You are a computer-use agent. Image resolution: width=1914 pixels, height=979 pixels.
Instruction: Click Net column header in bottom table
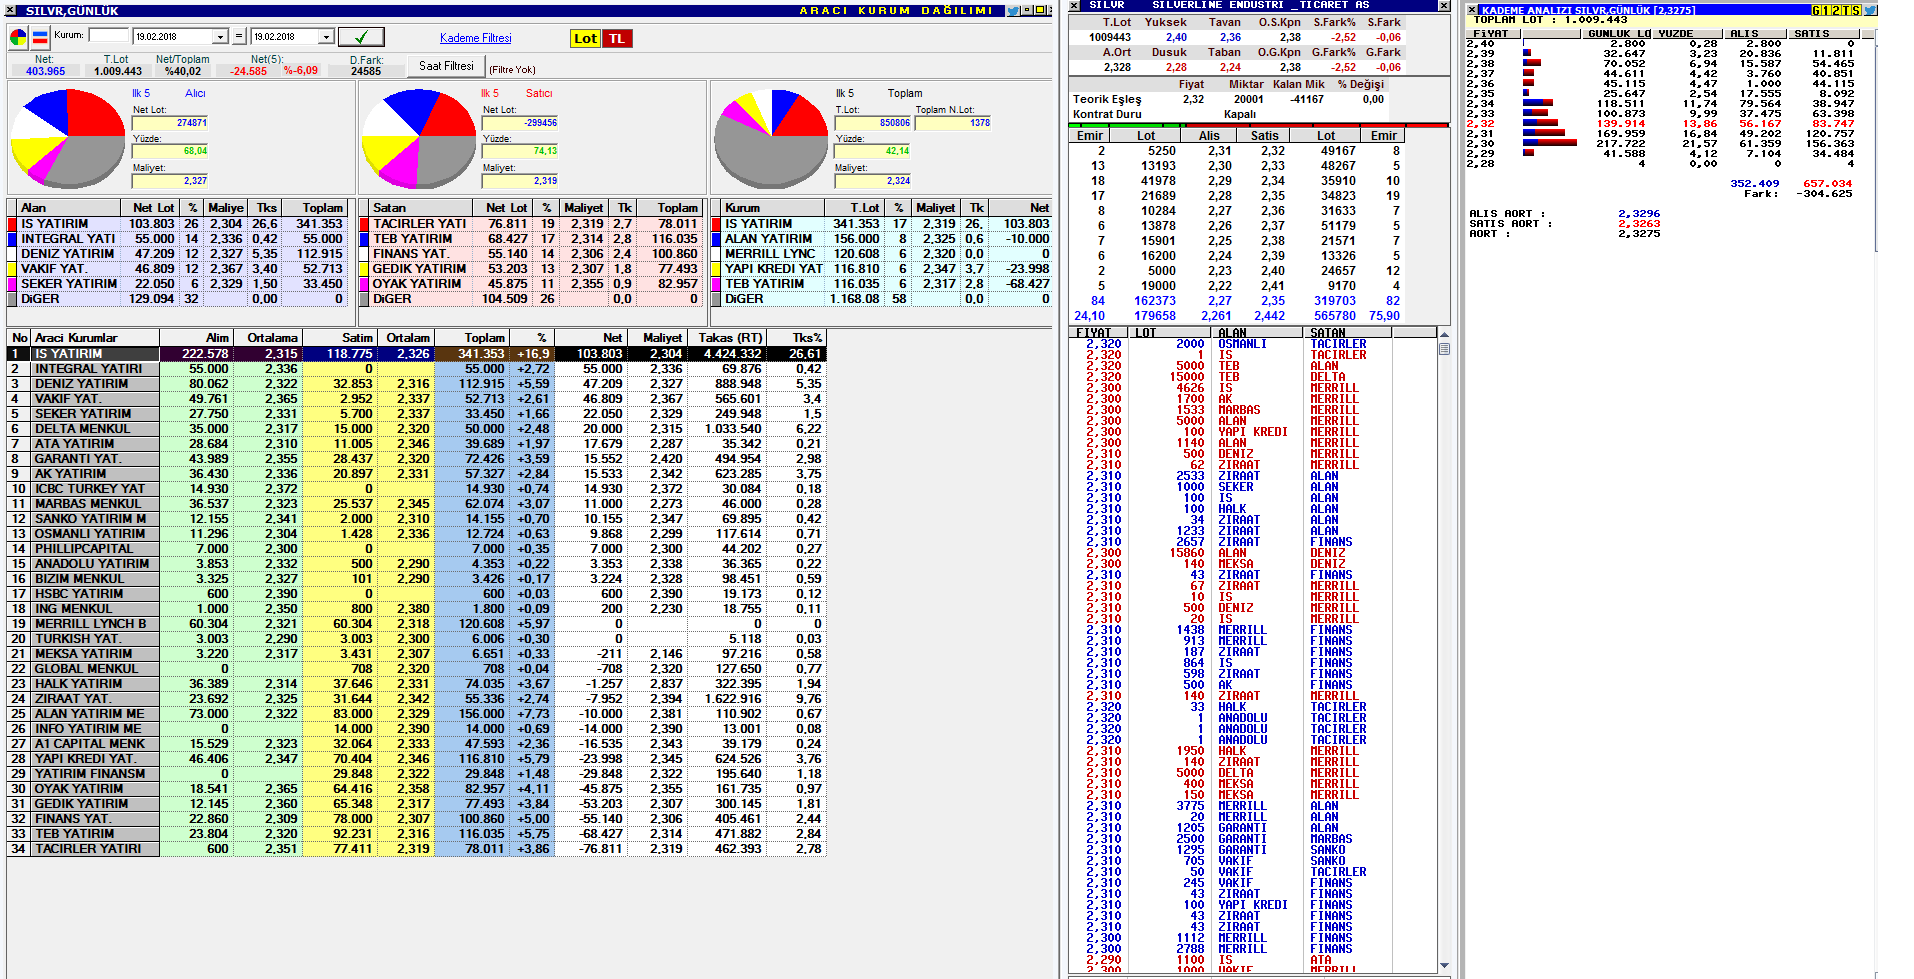(x=590, y=338)
